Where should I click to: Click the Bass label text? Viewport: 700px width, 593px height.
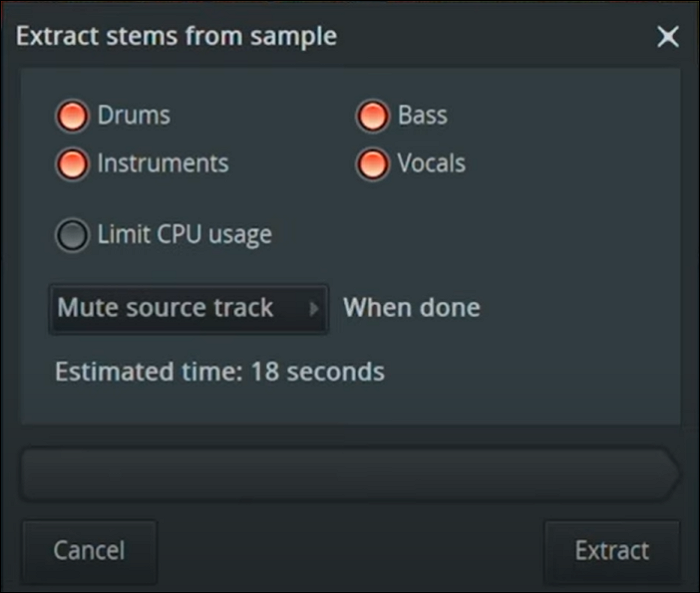[422, 116]
